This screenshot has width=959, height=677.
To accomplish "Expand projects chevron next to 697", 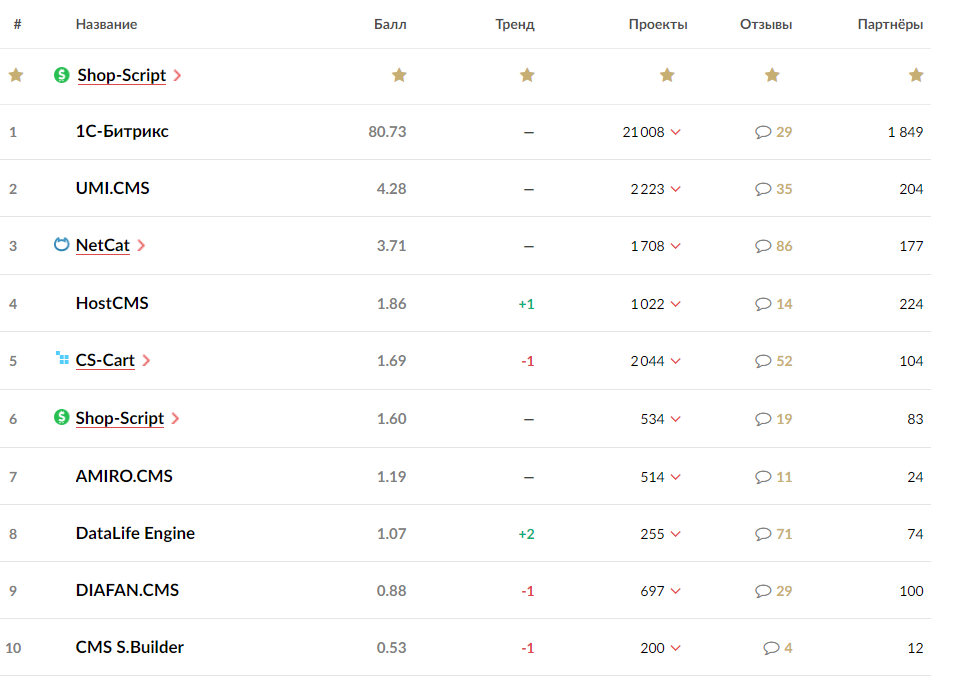I will [x=675, y=591].
